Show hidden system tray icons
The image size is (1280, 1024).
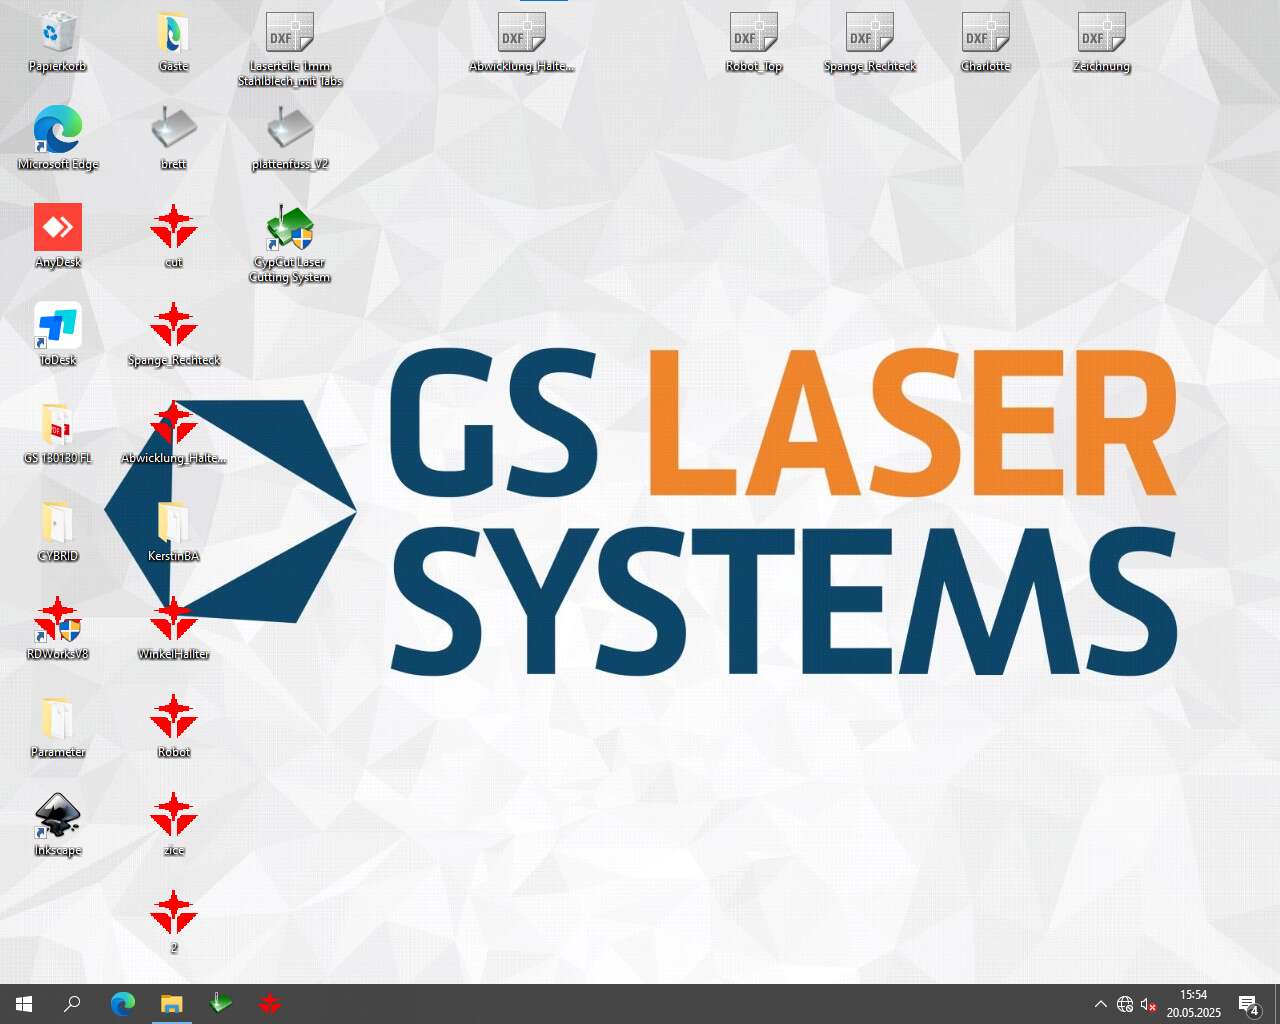(1101, 1004)
